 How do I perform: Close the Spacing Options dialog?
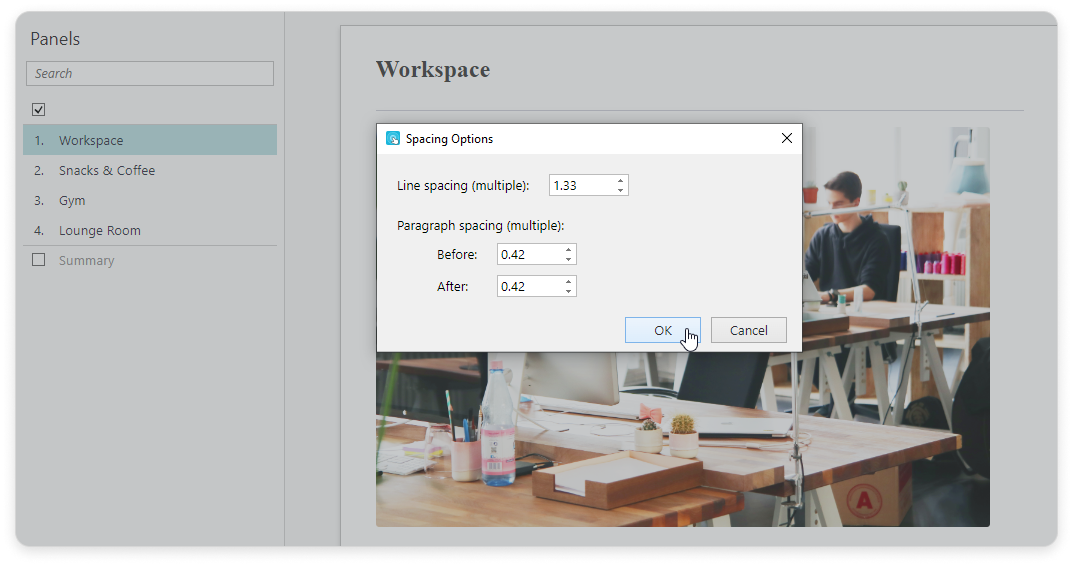click(786, 139)
